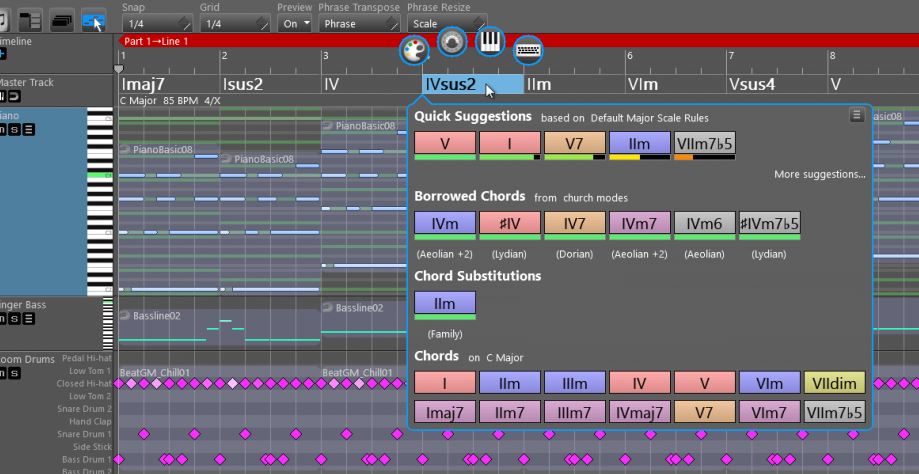
Task: Mute the Room Drums track
Action: click(3, 373)
